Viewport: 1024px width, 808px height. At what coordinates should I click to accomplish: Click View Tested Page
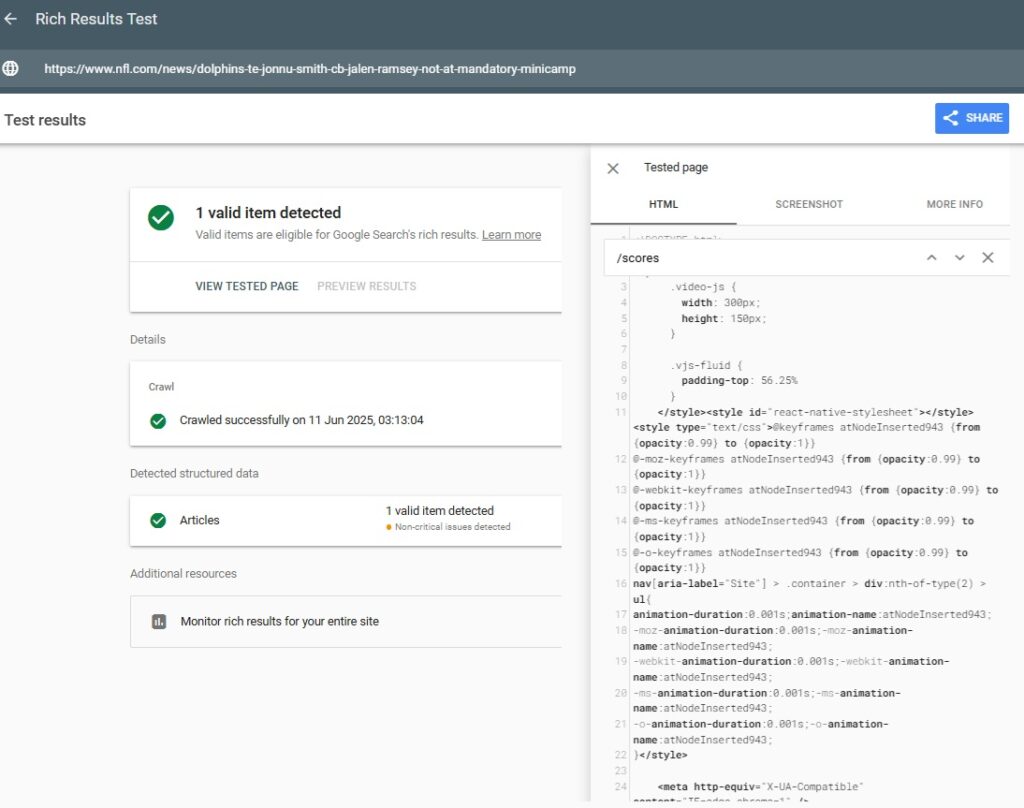246,286
